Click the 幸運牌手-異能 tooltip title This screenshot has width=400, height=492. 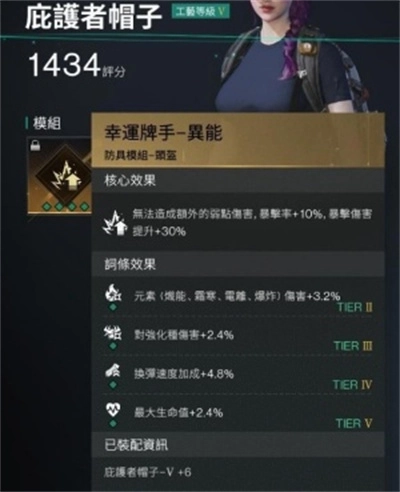tap(163, 132)
